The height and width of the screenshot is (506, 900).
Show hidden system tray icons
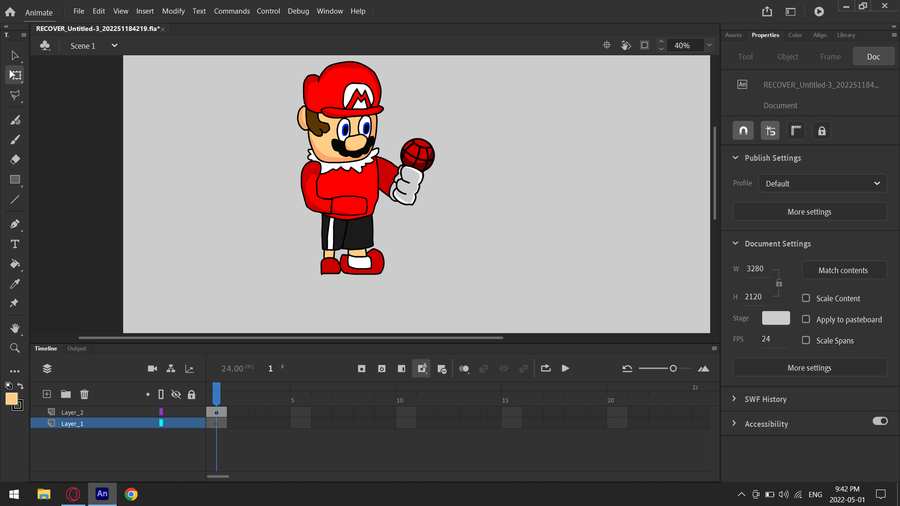741,495
